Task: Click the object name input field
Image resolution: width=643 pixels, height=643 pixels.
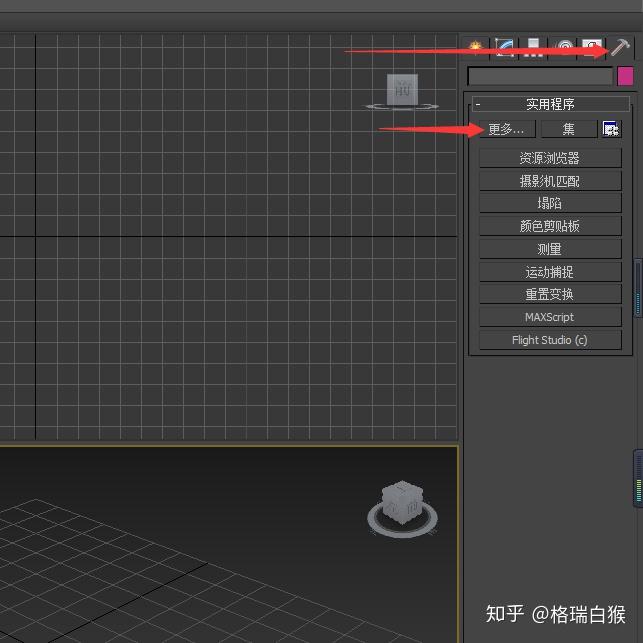Action: pyautogui.click(x=540, y=76)
